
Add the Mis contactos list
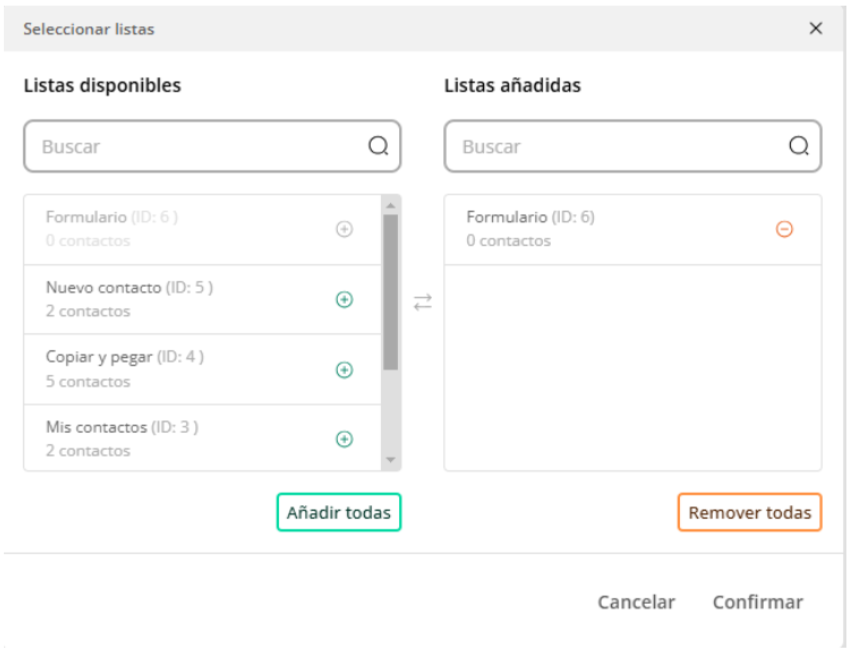344,439
